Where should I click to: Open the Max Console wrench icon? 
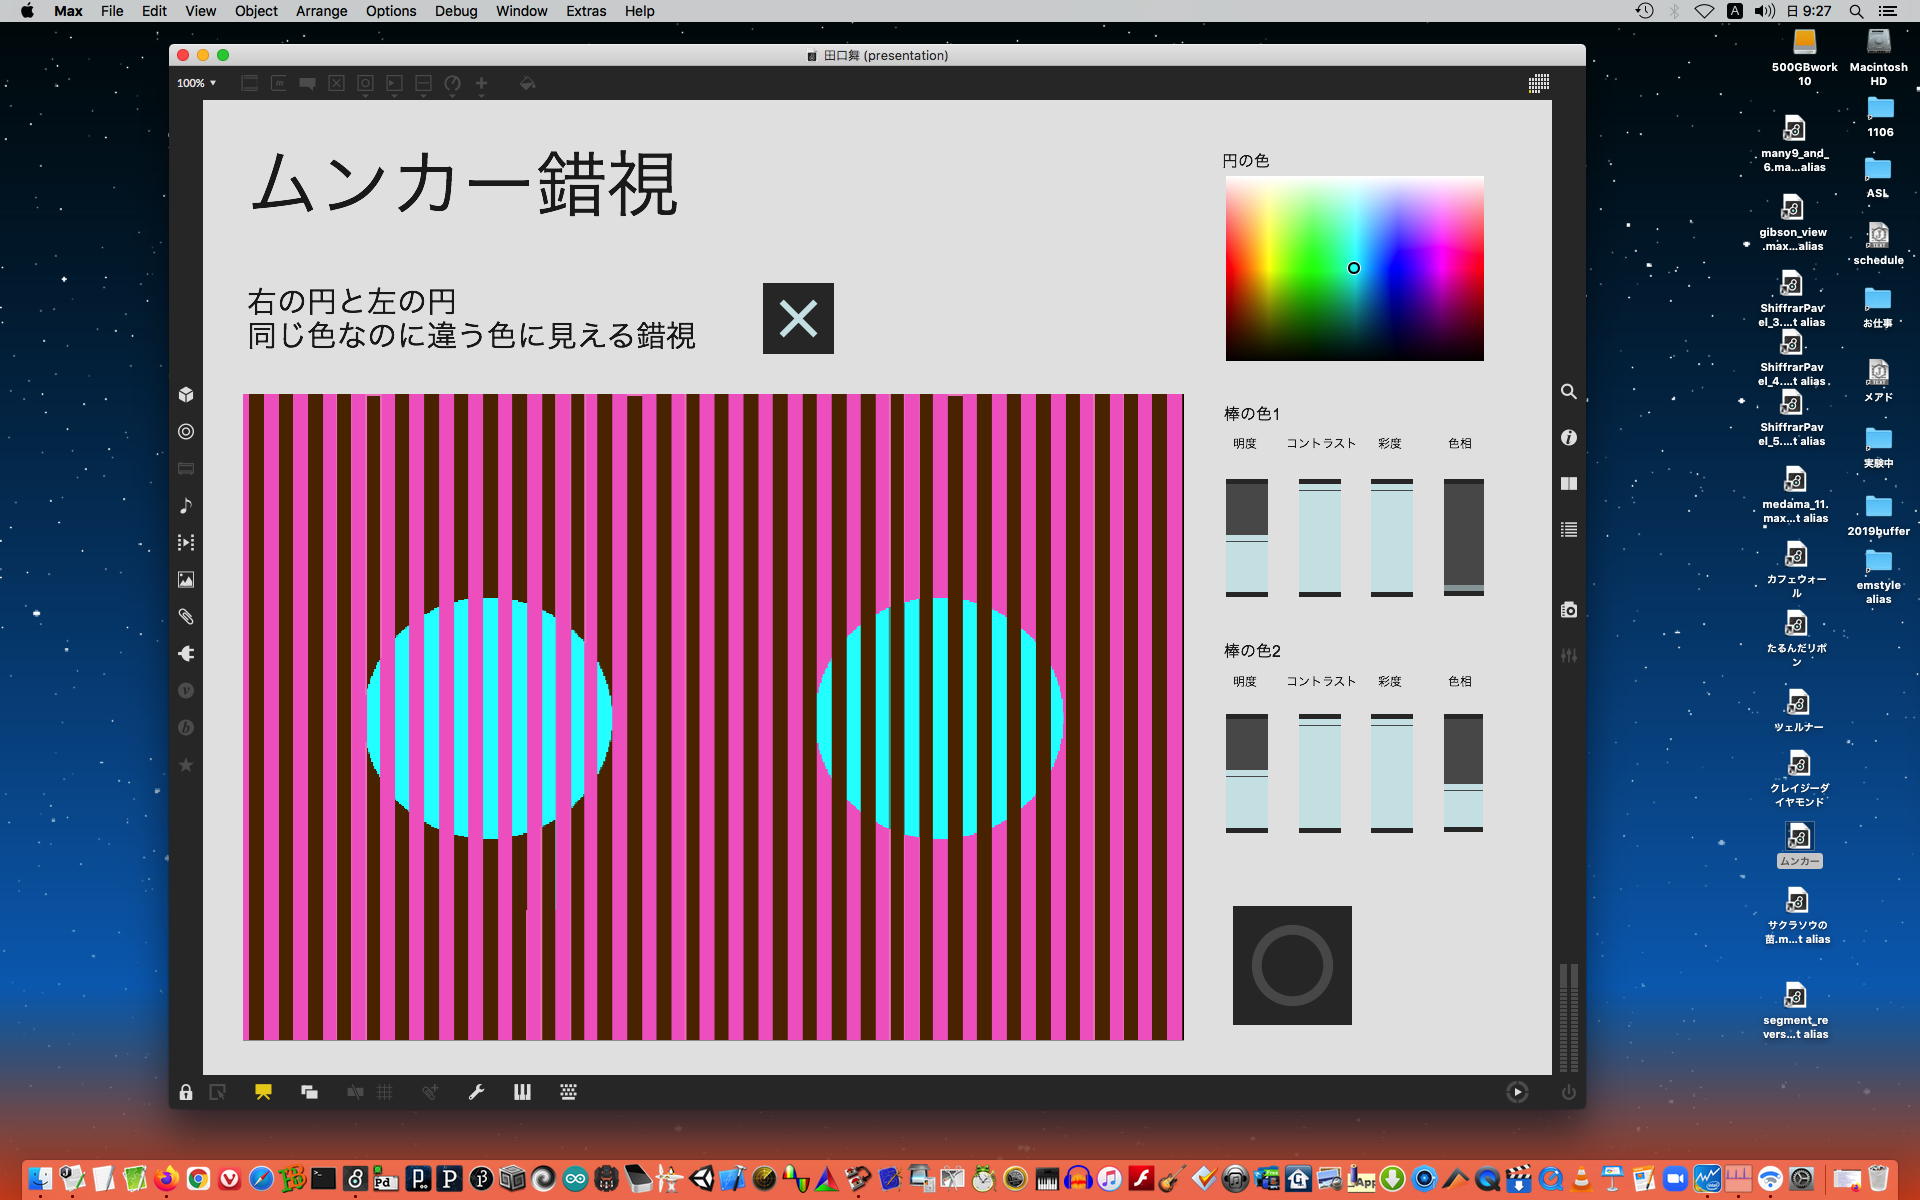[476, 1092]
